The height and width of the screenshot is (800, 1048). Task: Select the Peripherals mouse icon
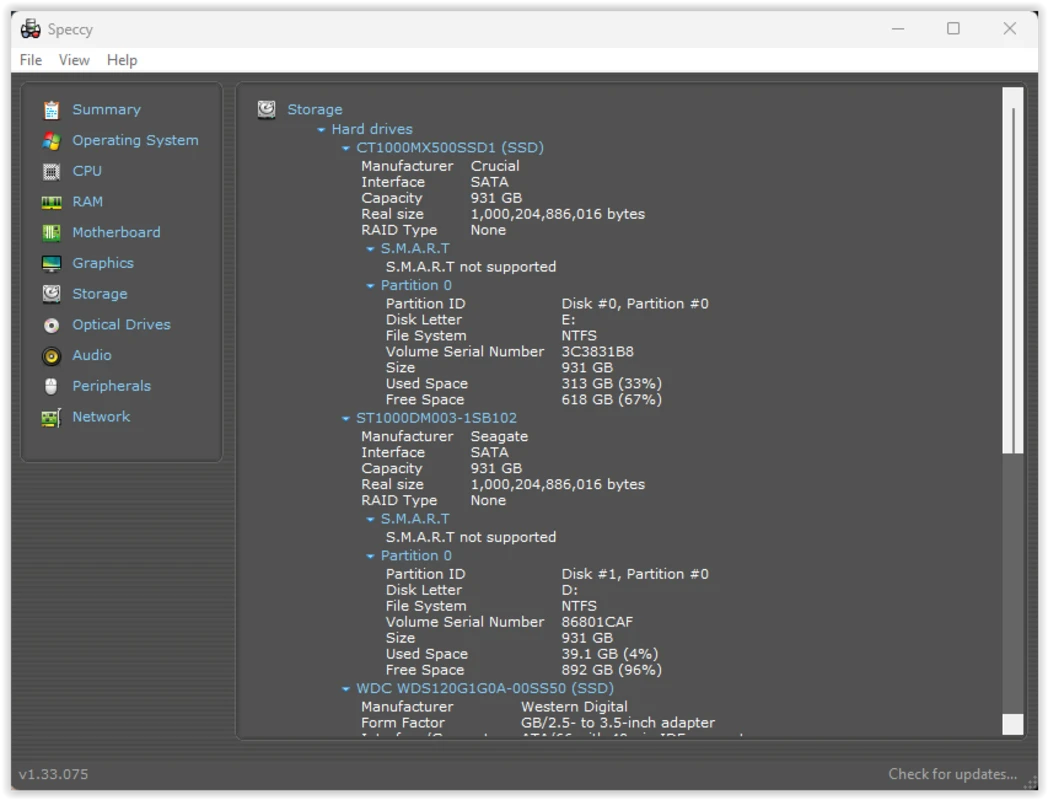pos(52,385)
